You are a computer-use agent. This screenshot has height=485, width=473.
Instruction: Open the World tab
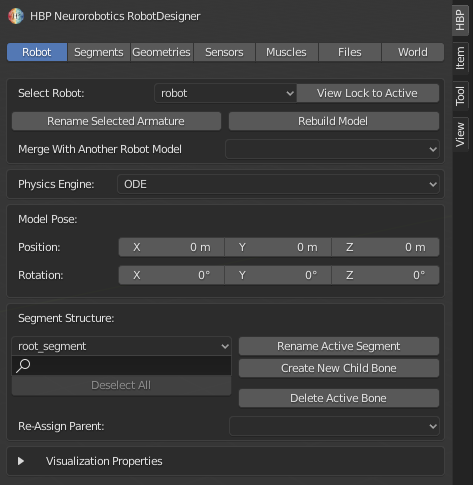click(x=413, y=52)
